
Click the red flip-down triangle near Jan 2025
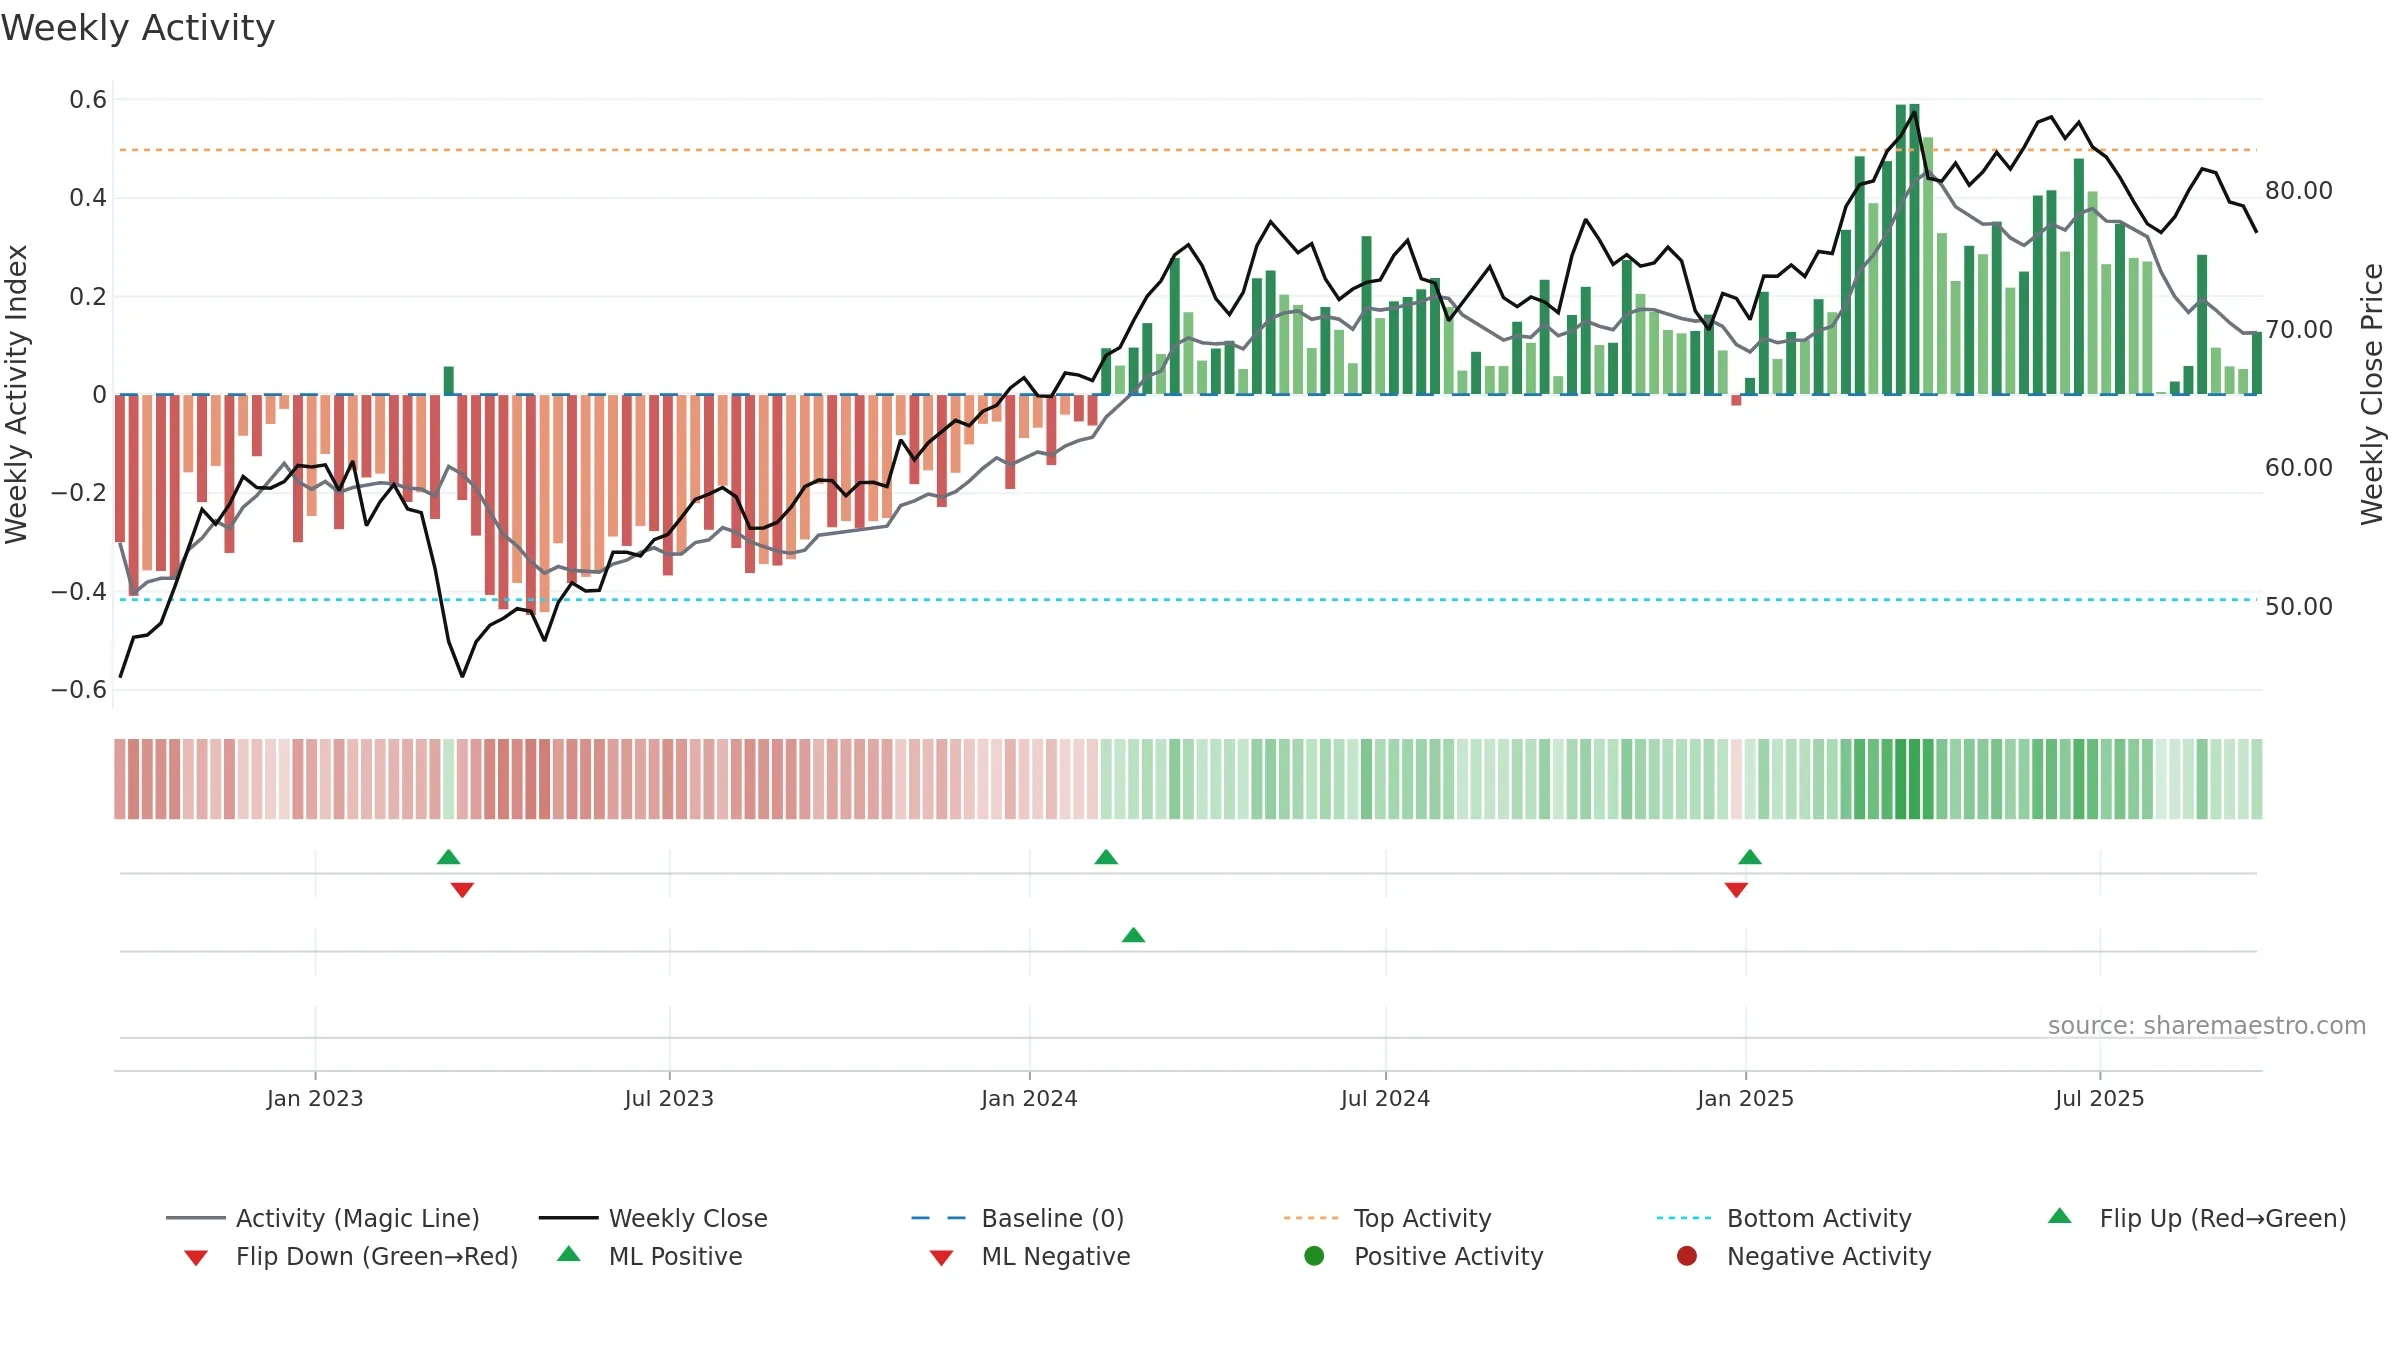point(1736,890)
